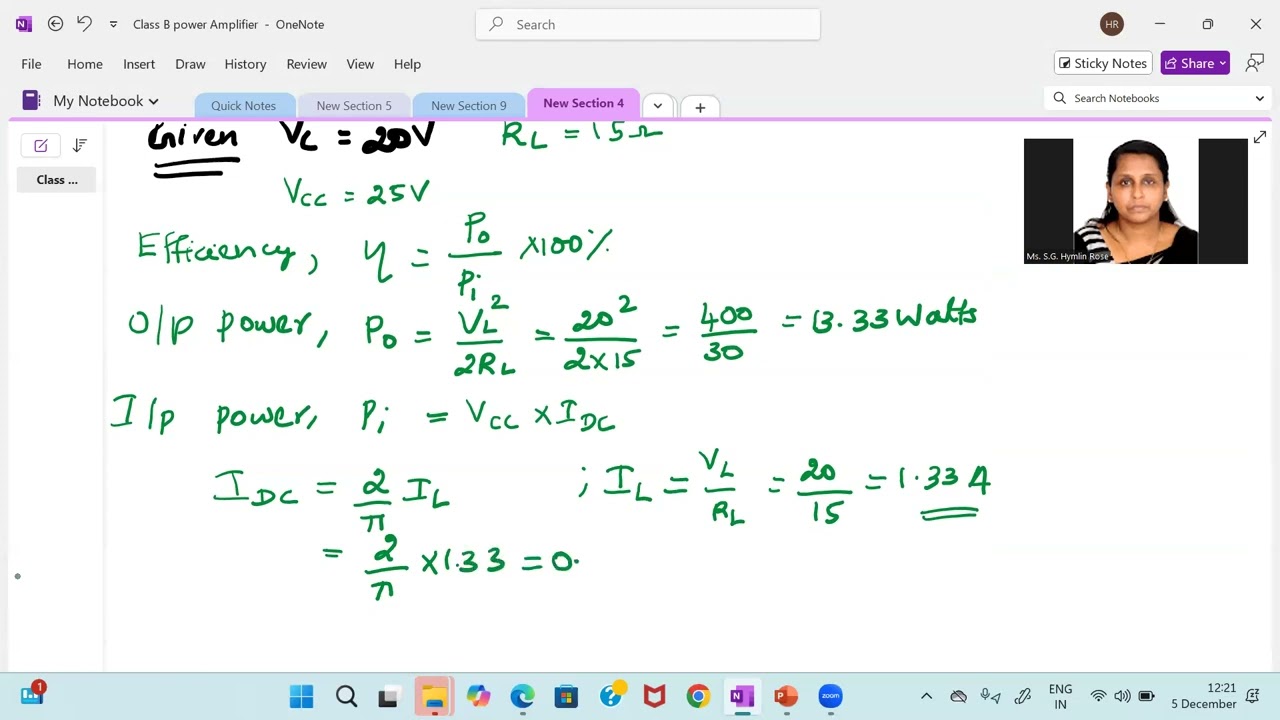
Task: Add a new section with plus button
Action: pyautogui.click(x=700, y=107)
